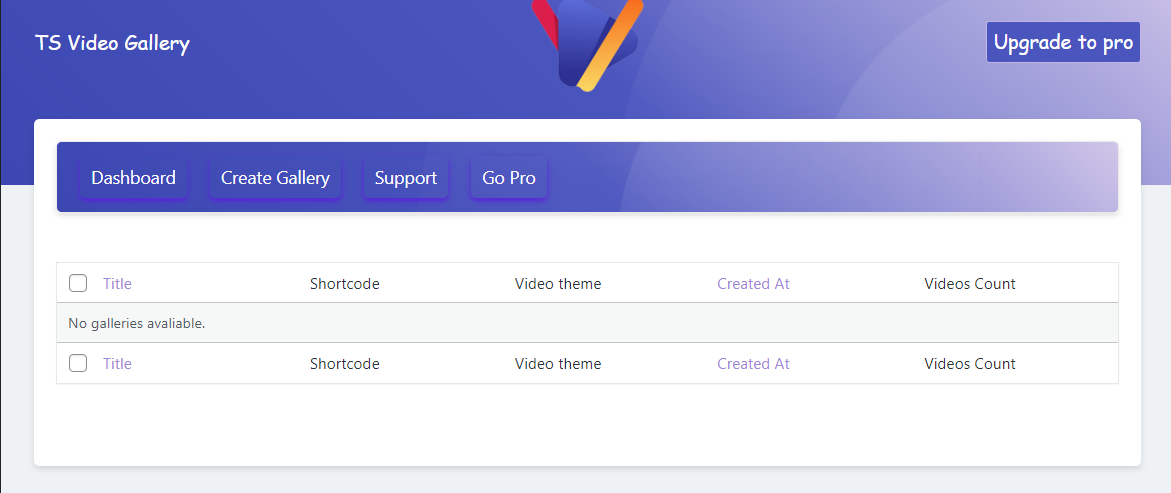Screen dimensions: 1171x493
Task: Click the "No galleries avaliable" empty row
Action: pyautogui.click(x=137, y=323)
